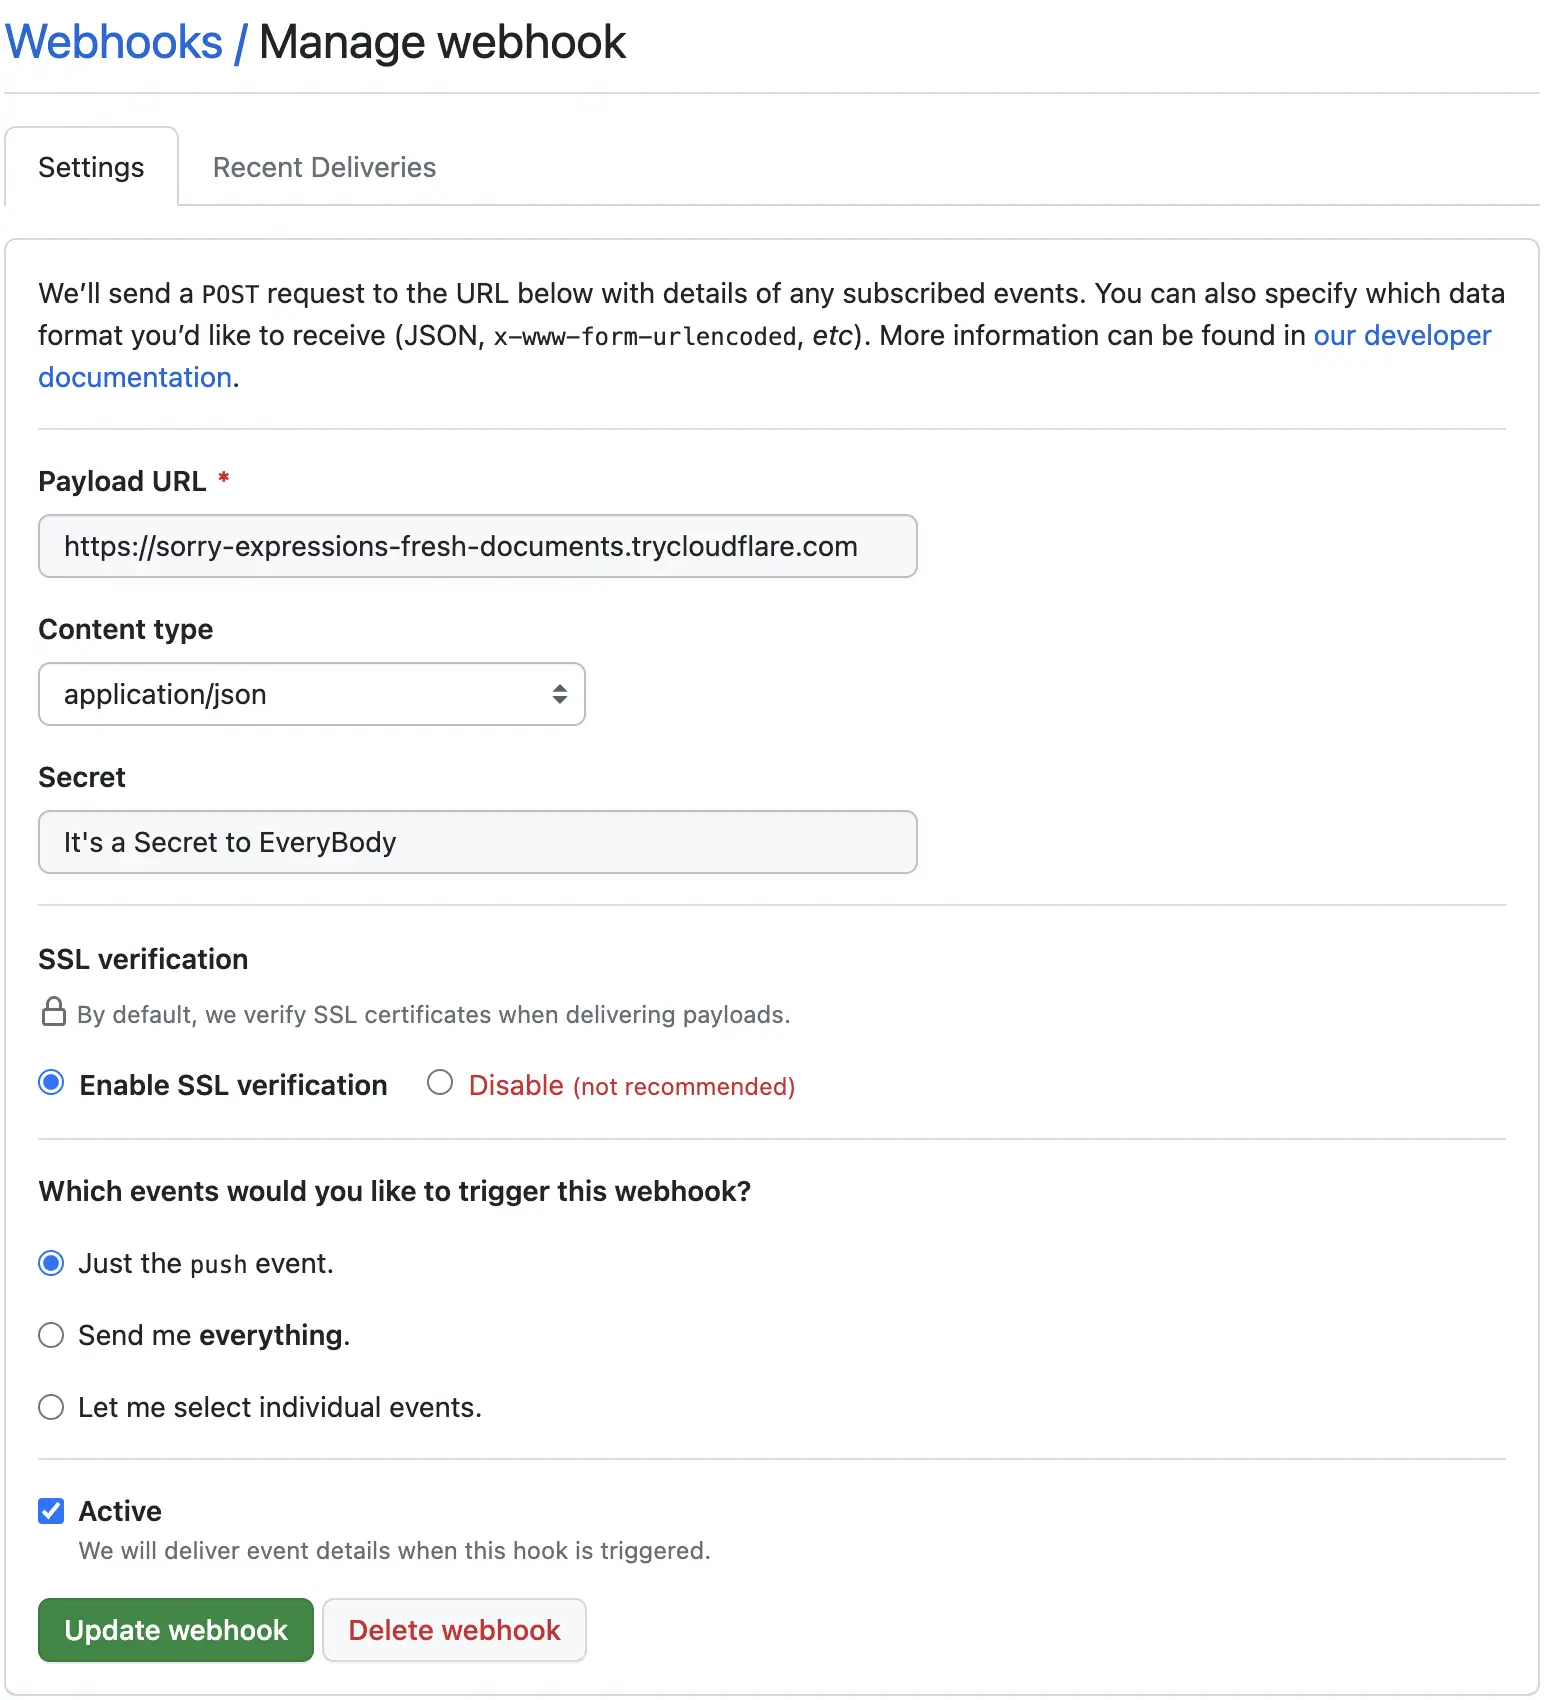Select Disable SSL verification option
The height and width of the screenshot is (1700, 1544).
point(440,1083)
